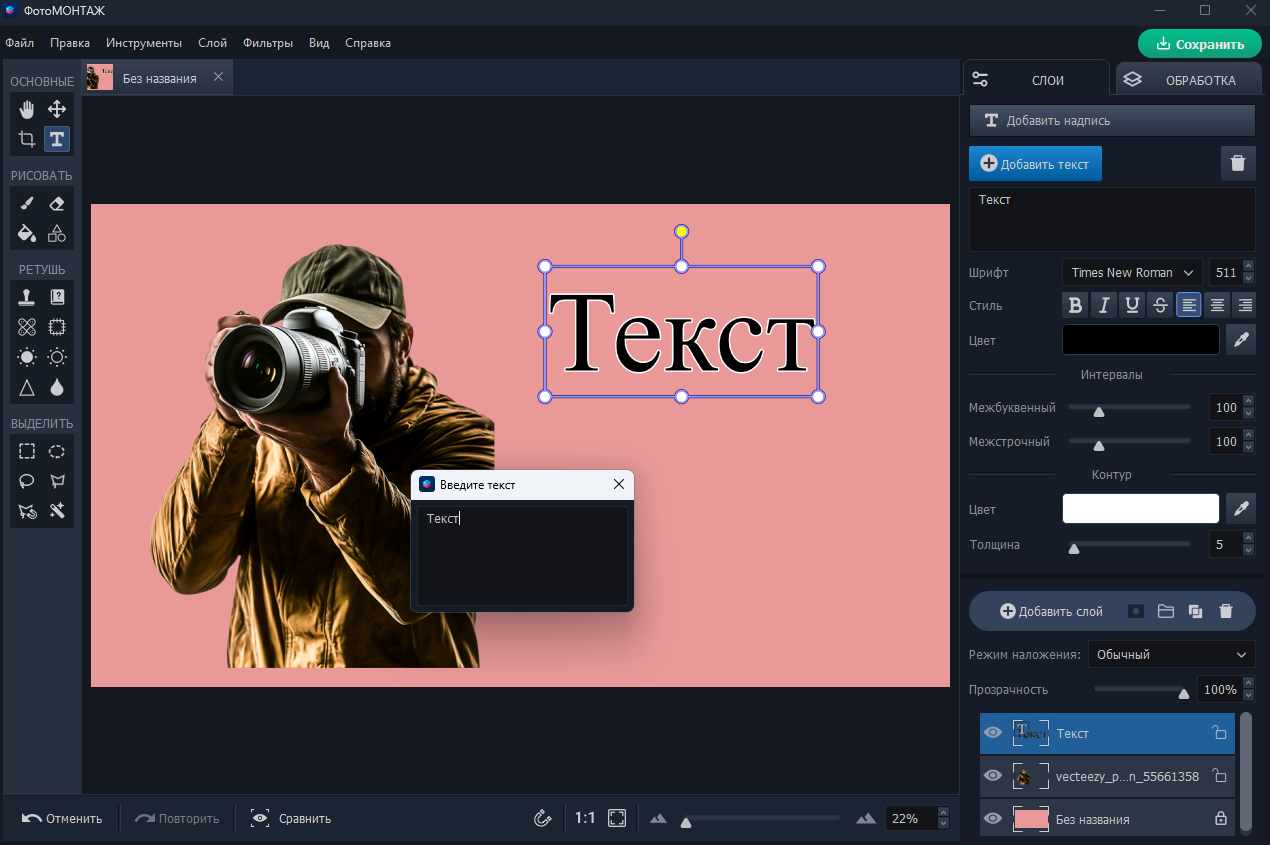Click the Отменить undo button
The width and height of the screenshot is (1270, 845).
(x=62, y=818)
